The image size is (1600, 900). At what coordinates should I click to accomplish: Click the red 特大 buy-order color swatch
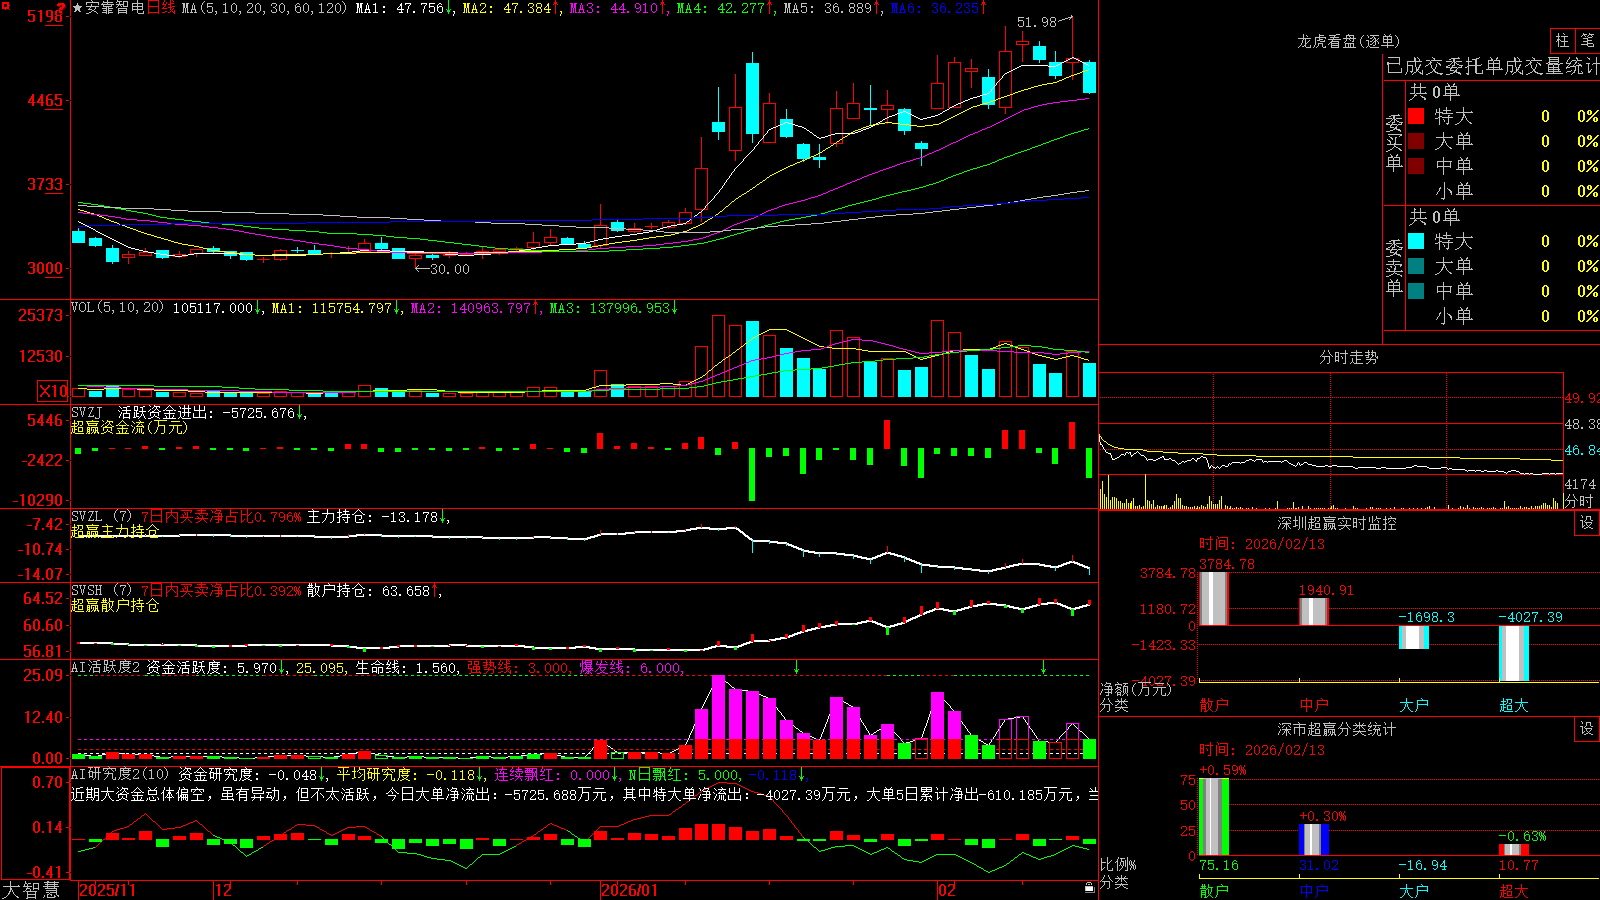click(x=1416, y=116)
